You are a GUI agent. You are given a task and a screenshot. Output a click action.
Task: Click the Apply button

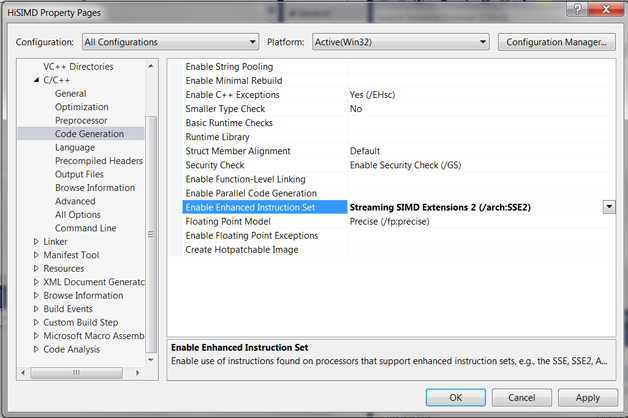tap(588, 398)
